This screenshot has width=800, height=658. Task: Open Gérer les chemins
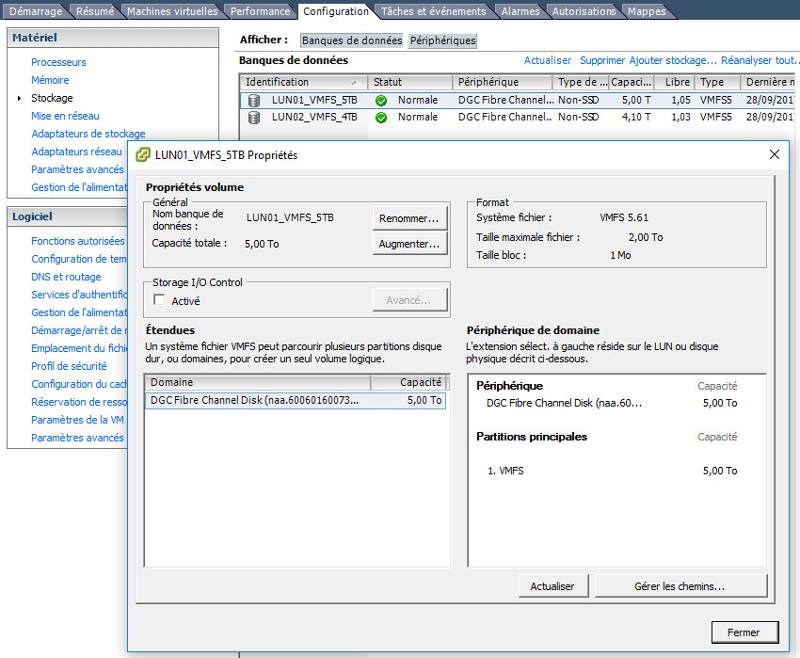point(682,586)
